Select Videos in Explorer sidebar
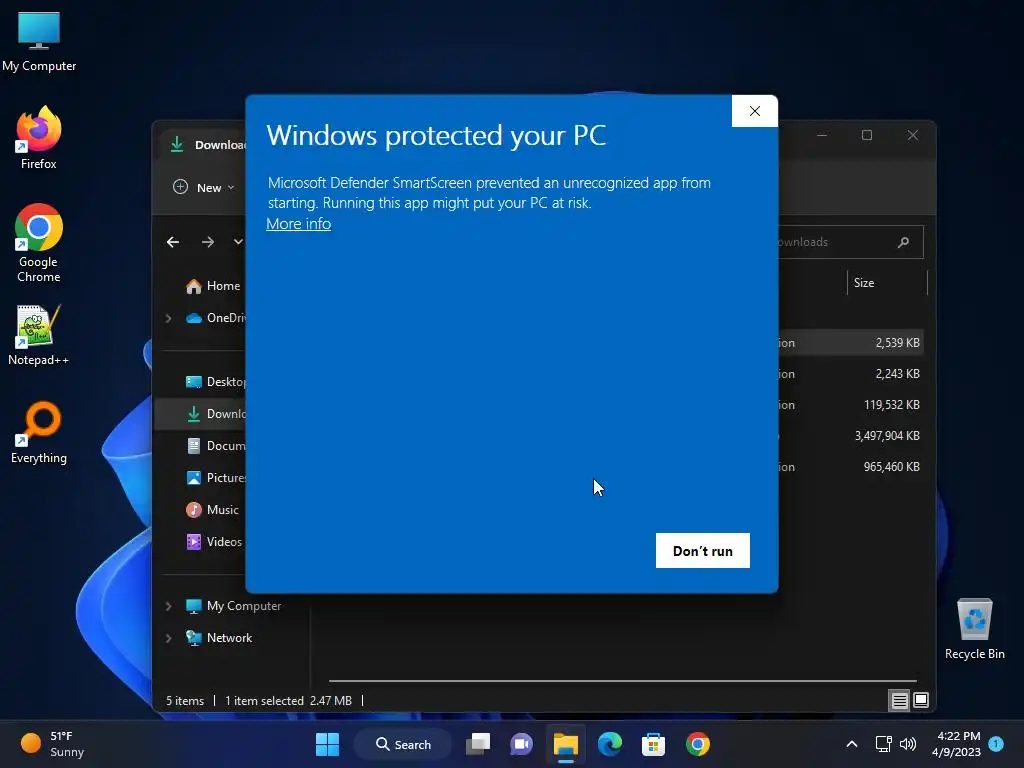The width and height of the screenshot is (1024, 768). (214, 542)
